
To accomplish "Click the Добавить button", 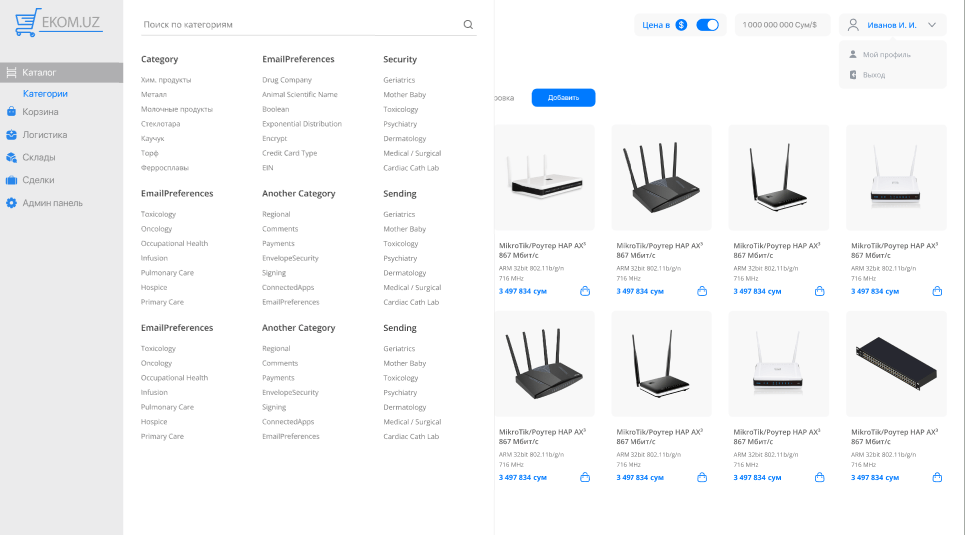I will pos(563,97).
